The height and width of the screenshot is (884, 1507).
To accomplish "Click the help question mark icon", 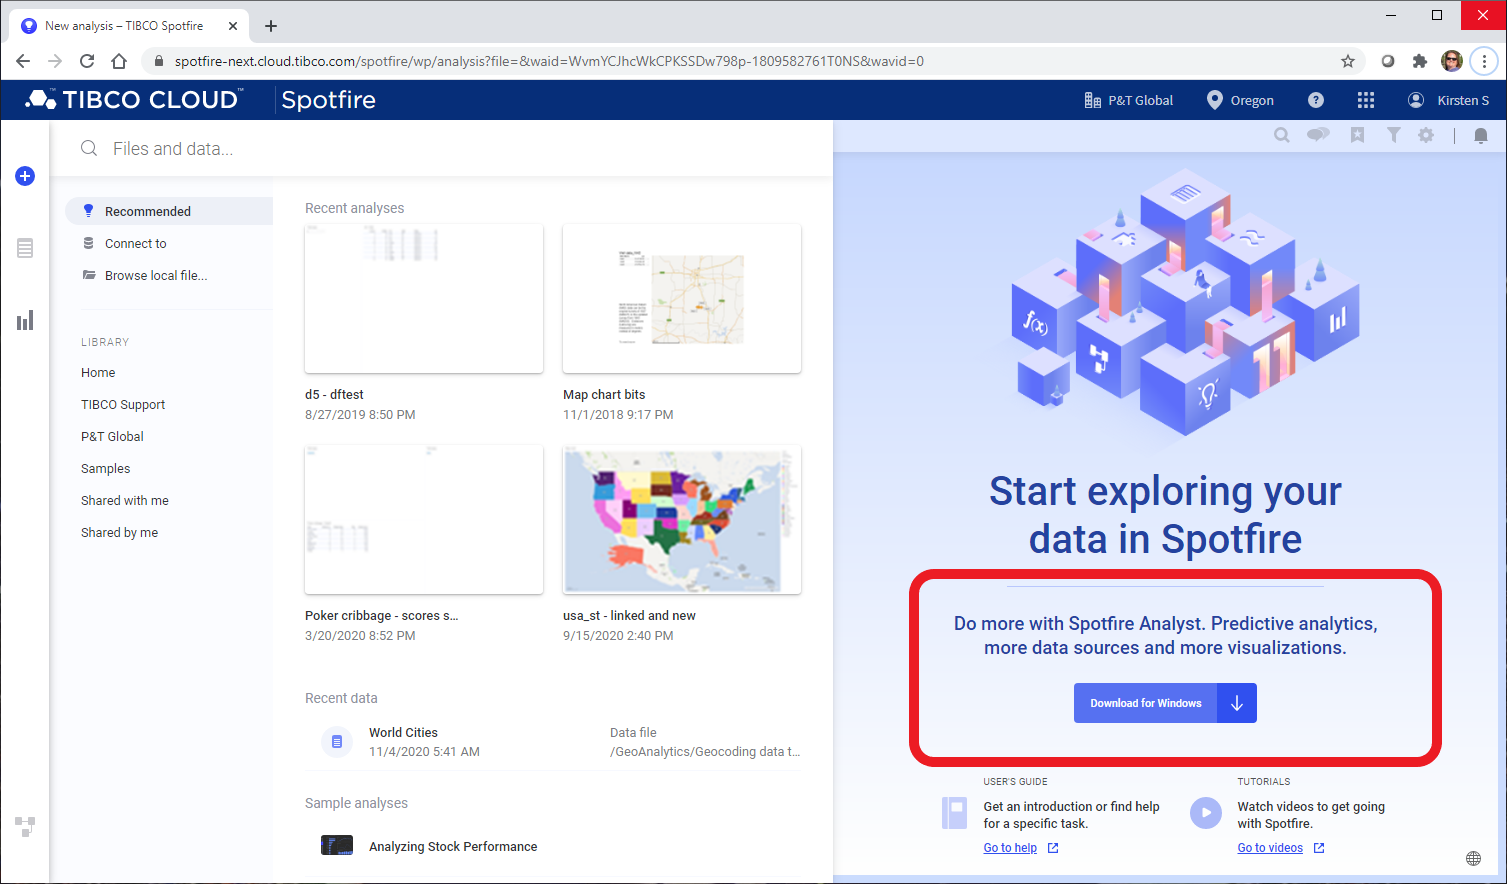I will pyautogui.click(x=1316, y=100).
